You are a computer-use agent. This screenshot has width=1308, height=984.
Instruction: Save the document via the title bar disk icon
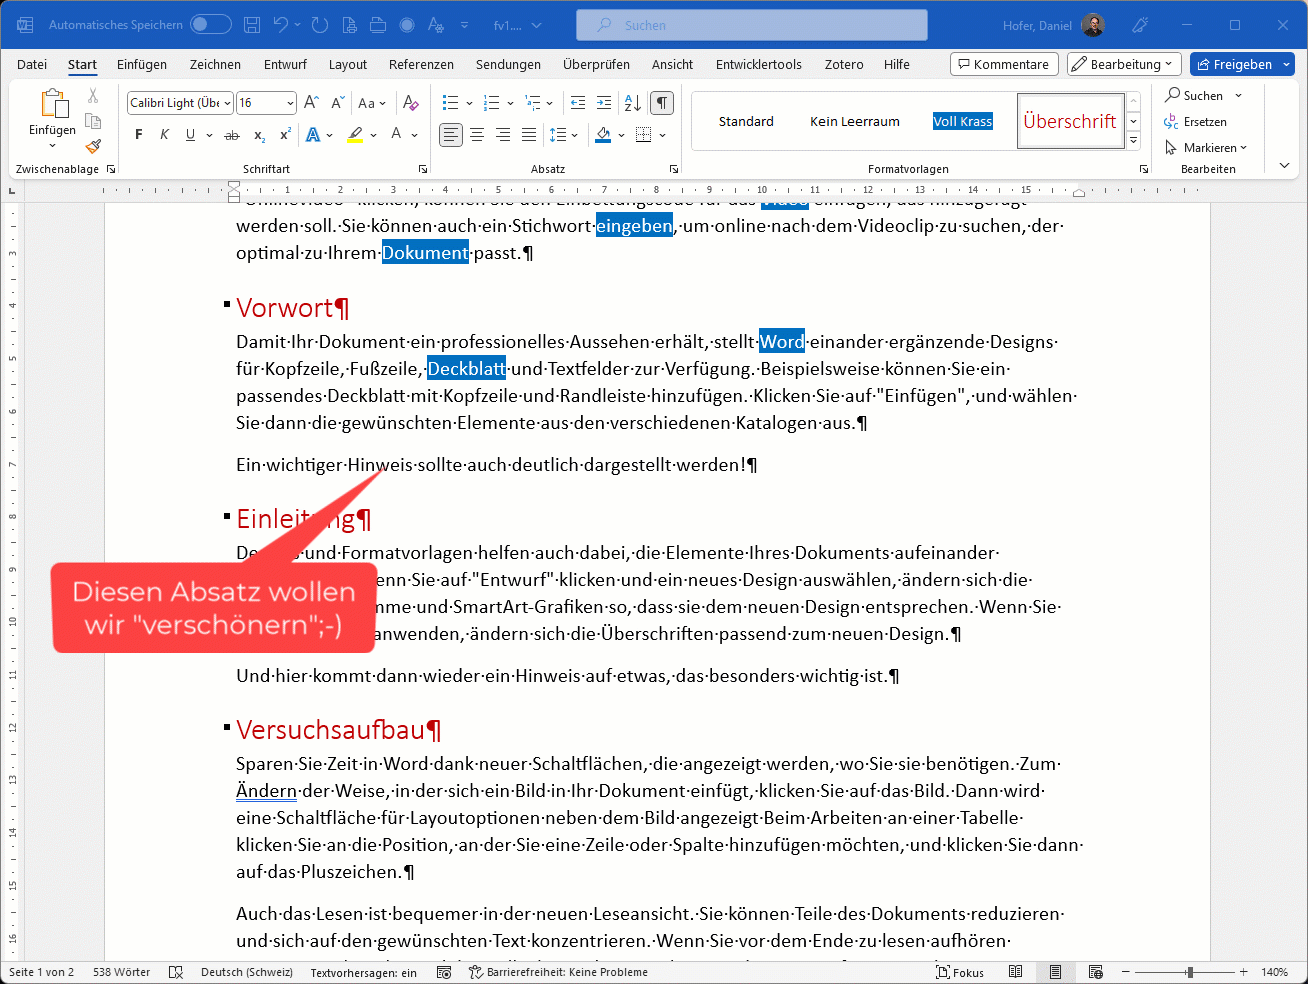coord(252,25)
